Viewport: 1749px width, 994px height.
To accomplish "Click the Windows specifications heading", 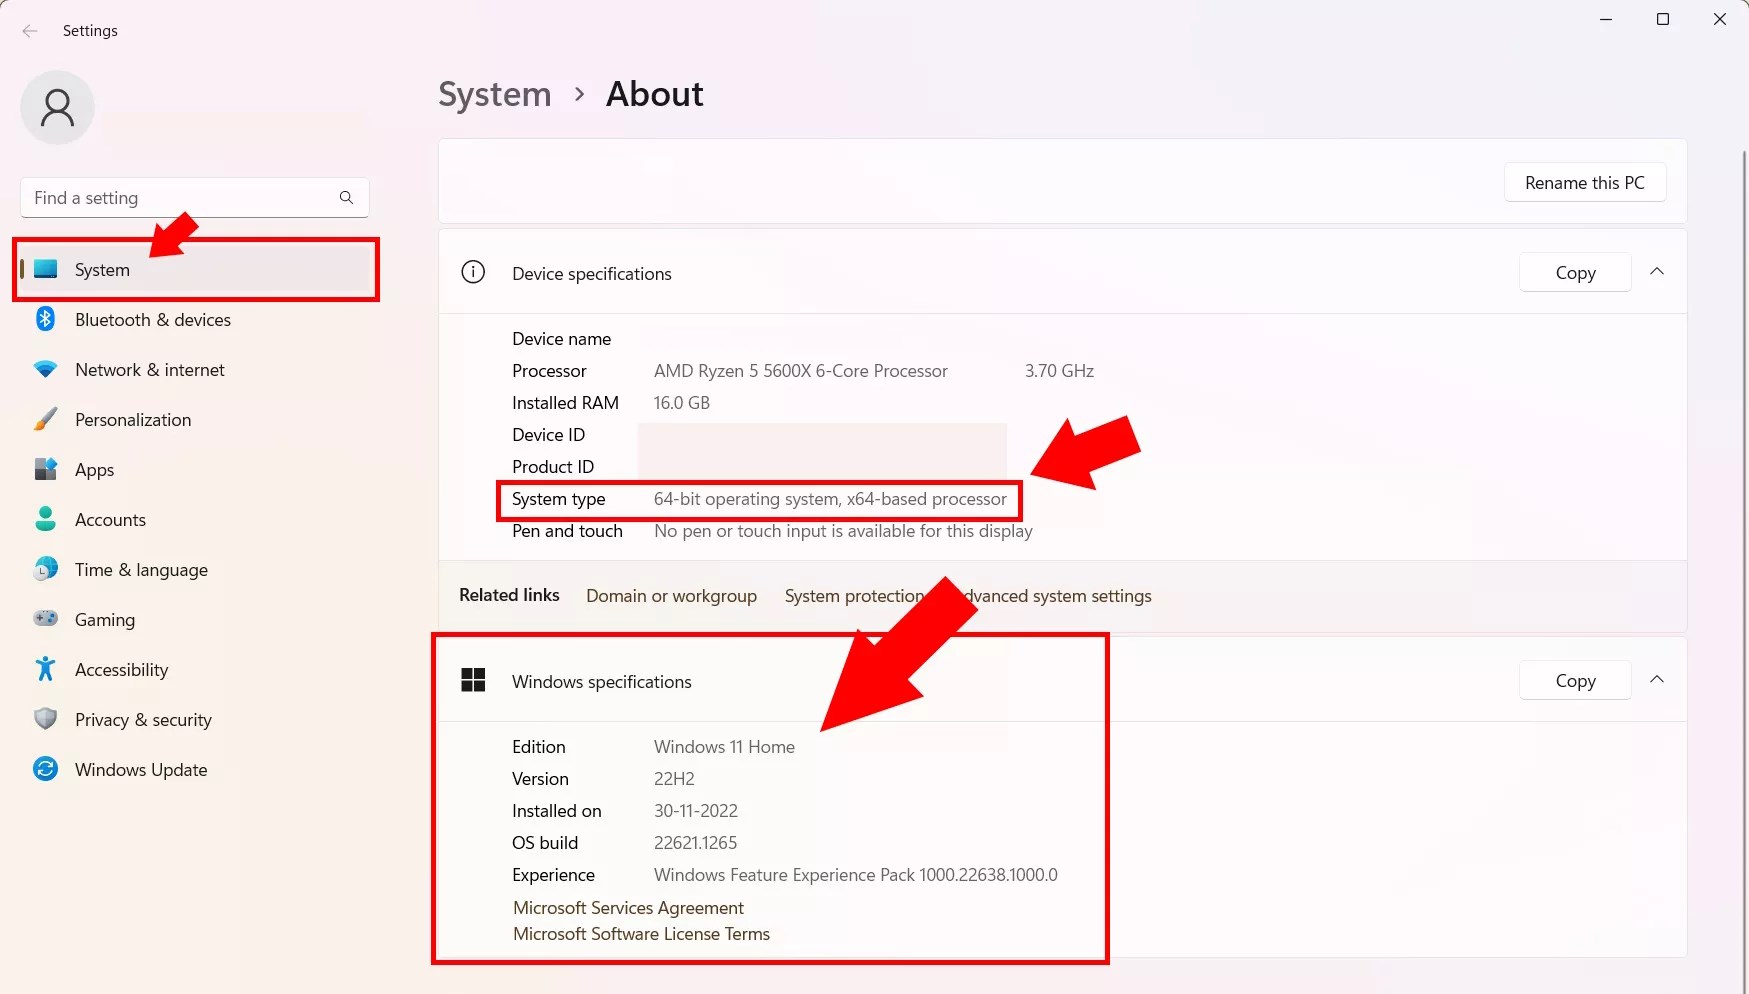I will point(601,682).
